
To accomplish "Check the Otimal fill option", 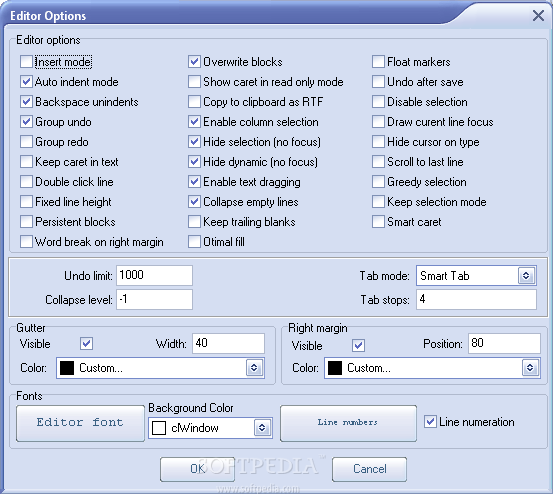I will [x=194, y=242].
